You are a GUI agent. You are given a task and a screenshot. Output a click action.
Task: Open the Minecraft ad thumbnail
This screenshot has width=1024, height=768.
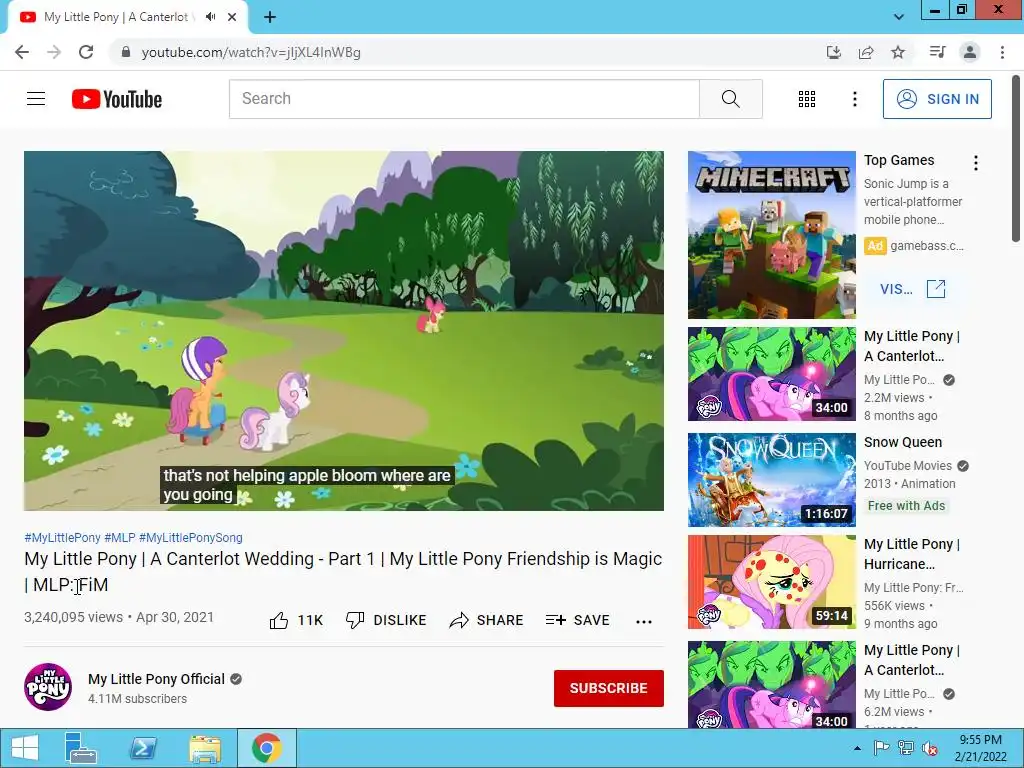pos(771,235)
